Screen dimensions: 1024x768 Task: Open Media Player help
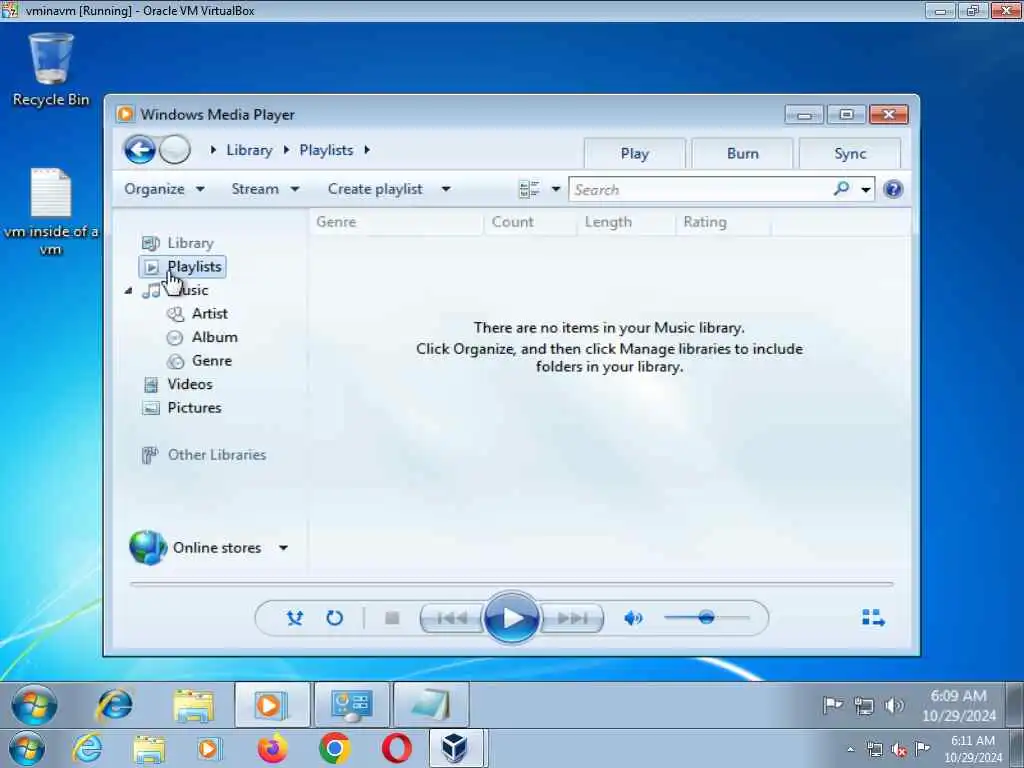click(x=893, y=189)
